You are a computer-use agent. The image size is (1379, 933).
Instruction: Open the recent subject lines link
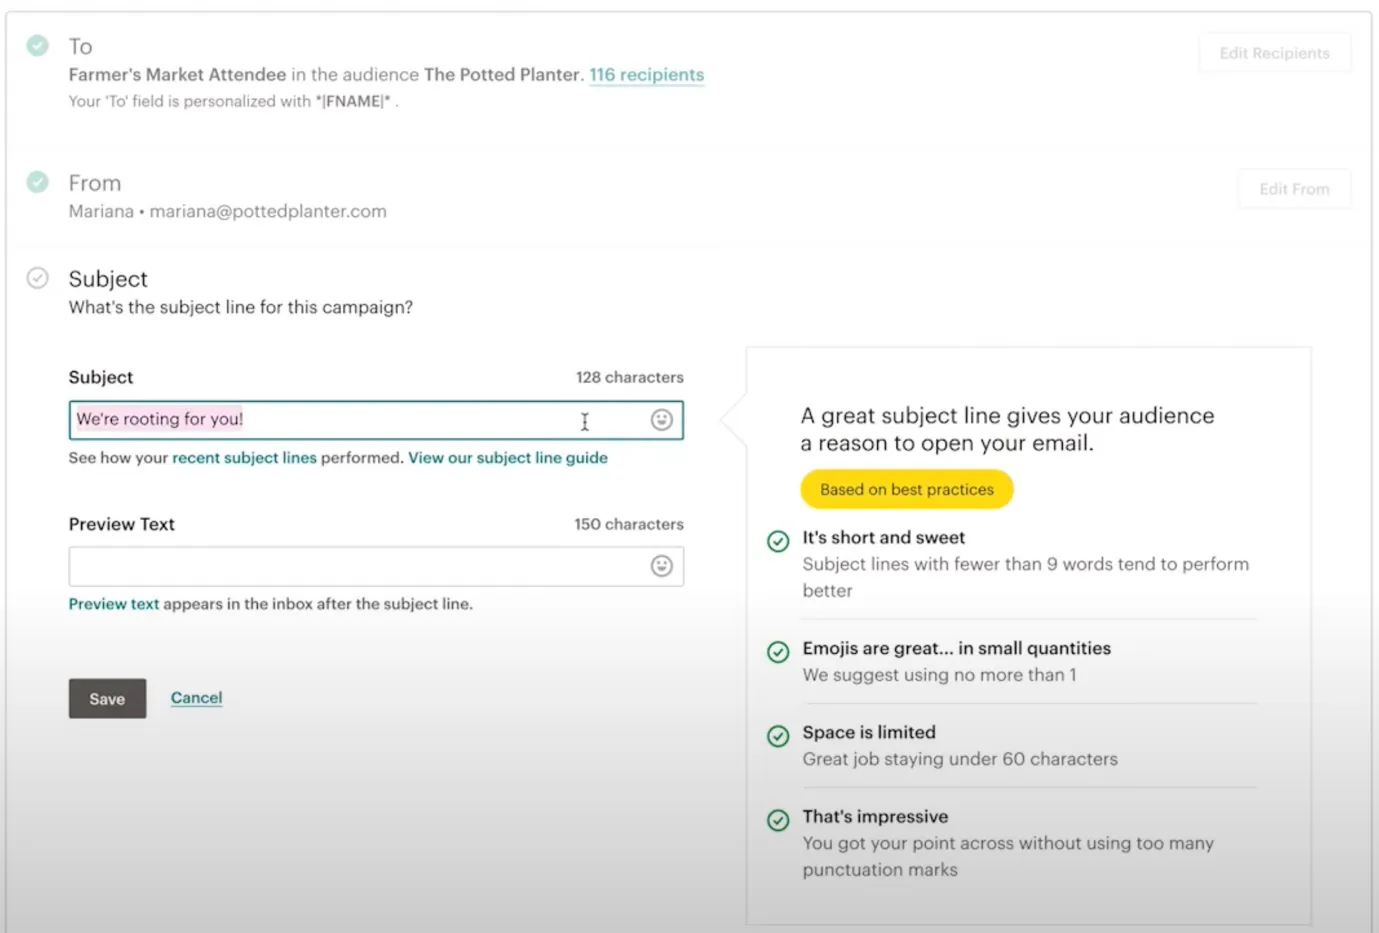coord(244,458)
